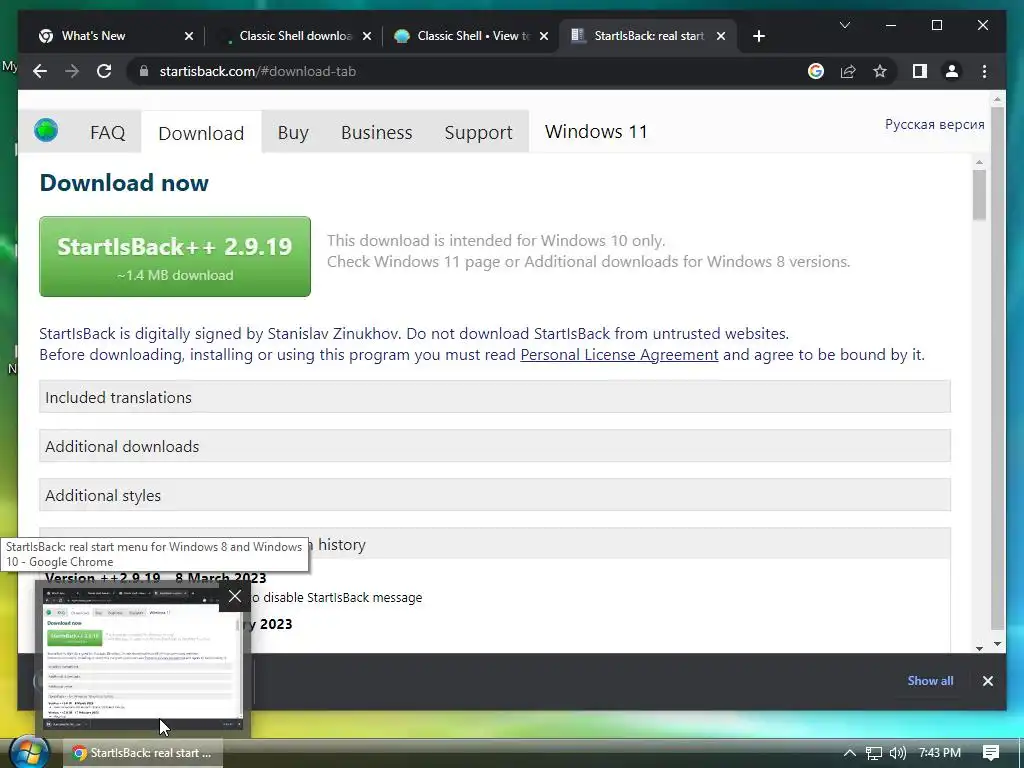The width and height of the screenshot is (1024, 768).
Task: Open the tab search dropdown chevron
Action: coord(844,25)
